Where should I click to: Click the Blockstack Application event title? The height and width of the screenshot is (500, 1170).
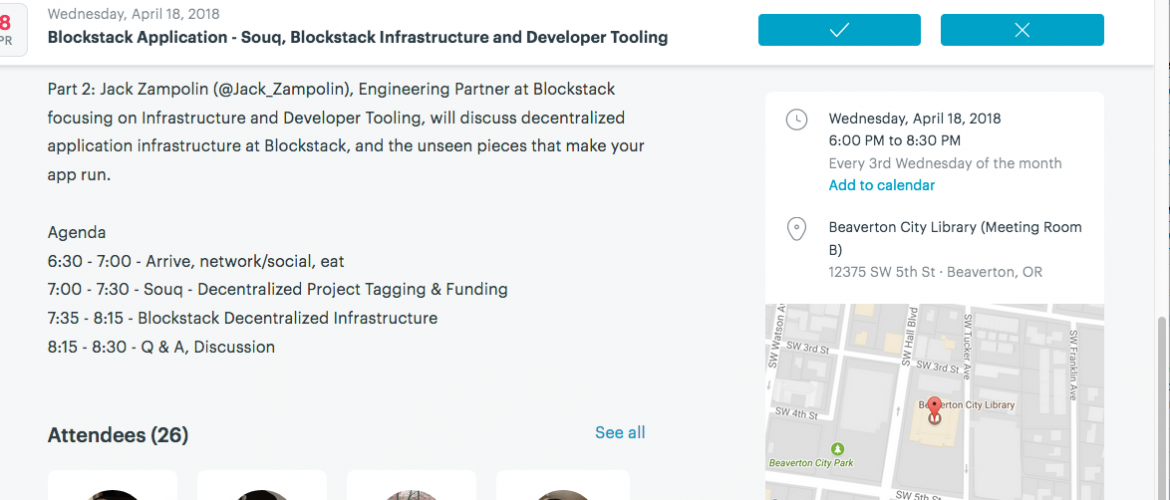pyautogui.click(x=357, y=38)
